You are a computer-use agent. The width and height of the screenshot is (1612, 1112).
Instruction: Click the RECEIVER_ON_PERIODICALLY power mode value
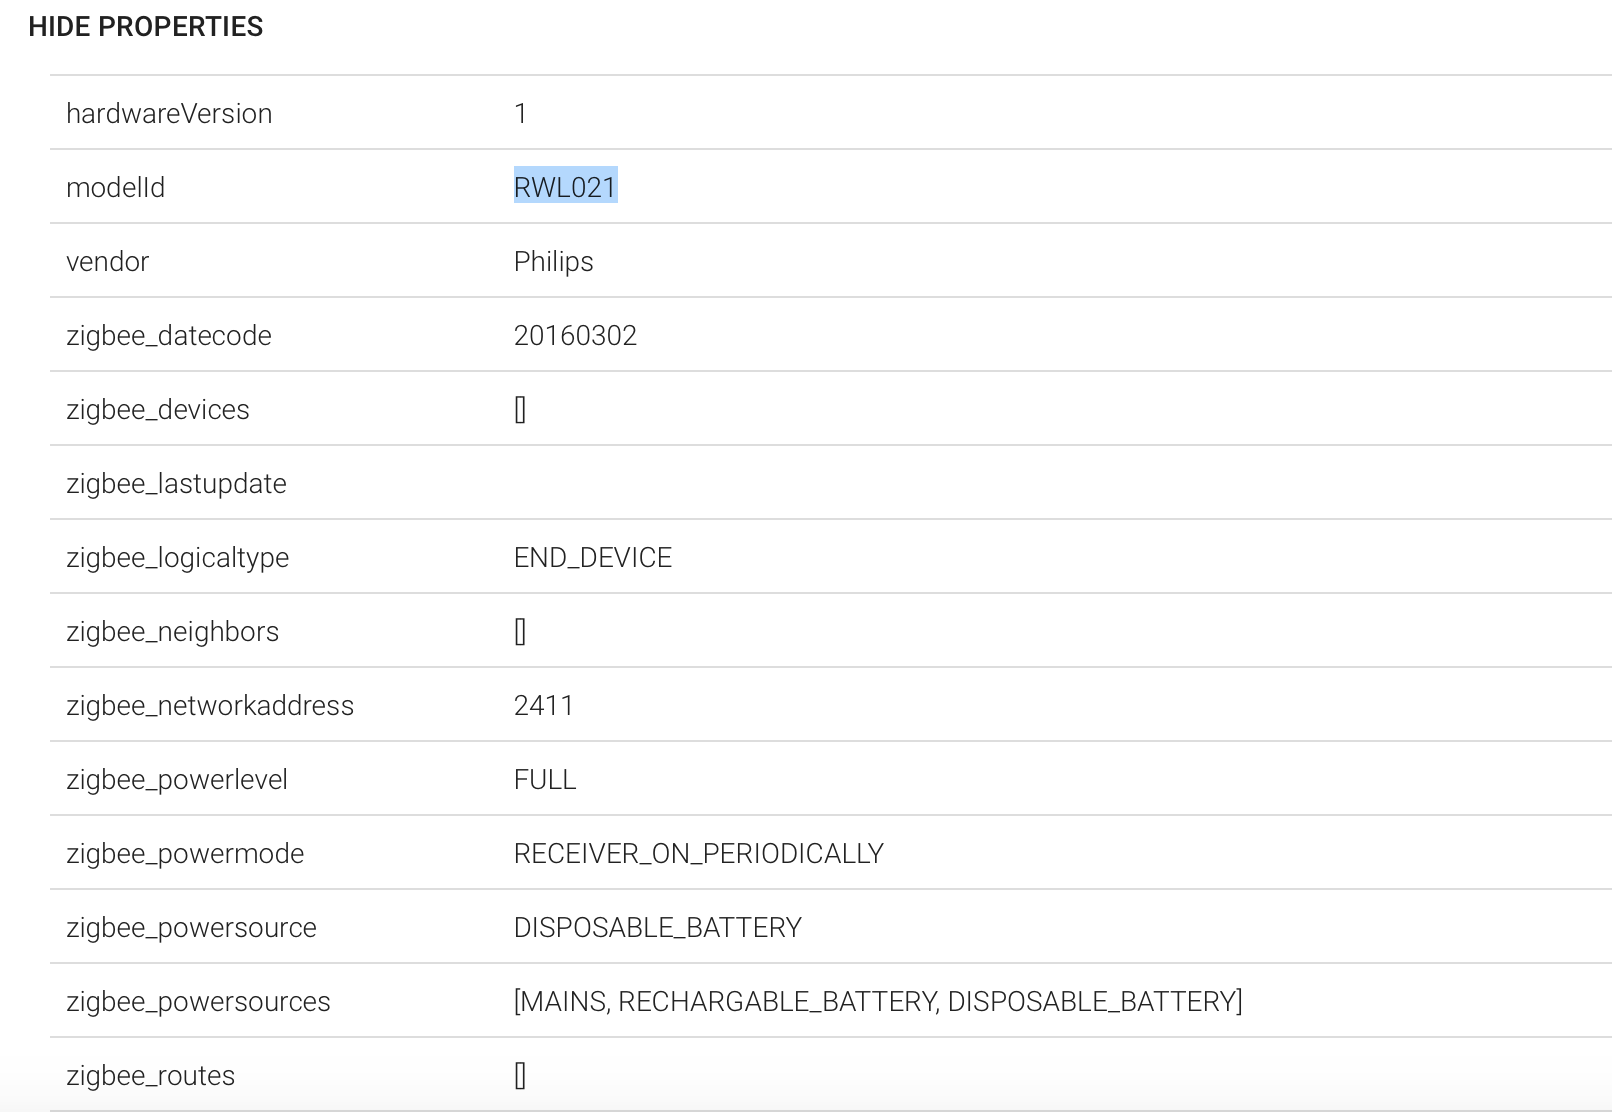(x=698, y=854)
